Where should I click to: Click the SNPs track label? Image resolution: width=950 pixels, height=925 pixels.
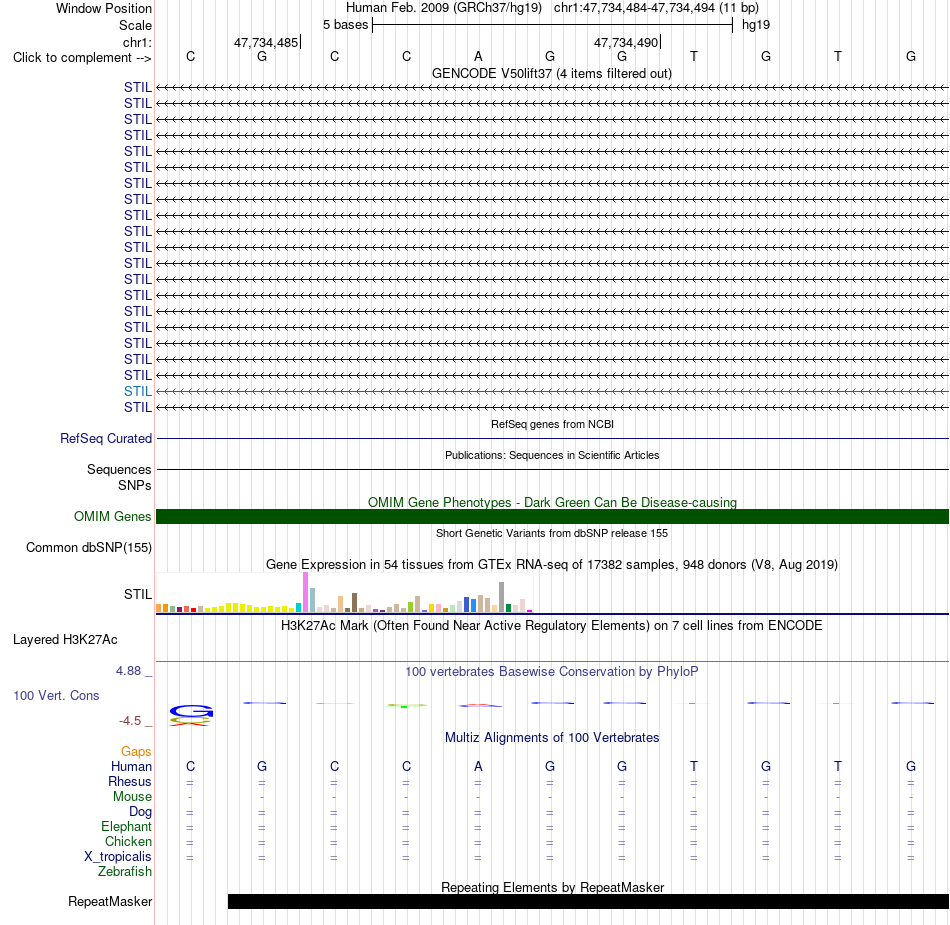(135, 485)
